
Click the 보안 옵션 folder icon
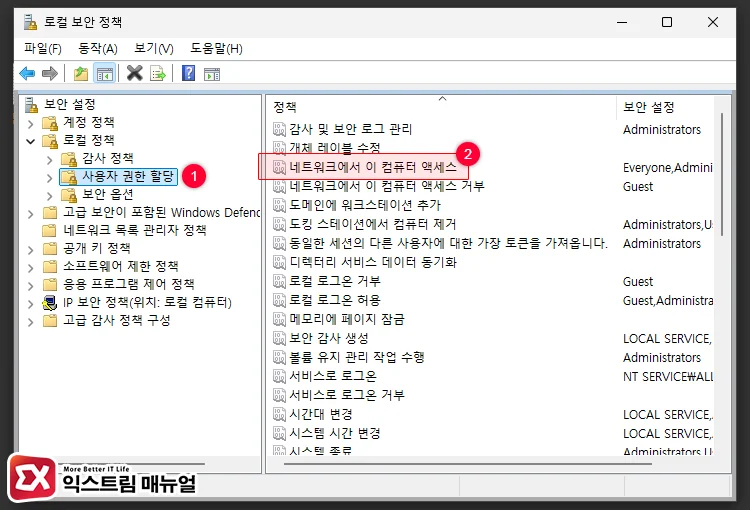[x=69, y=195]
